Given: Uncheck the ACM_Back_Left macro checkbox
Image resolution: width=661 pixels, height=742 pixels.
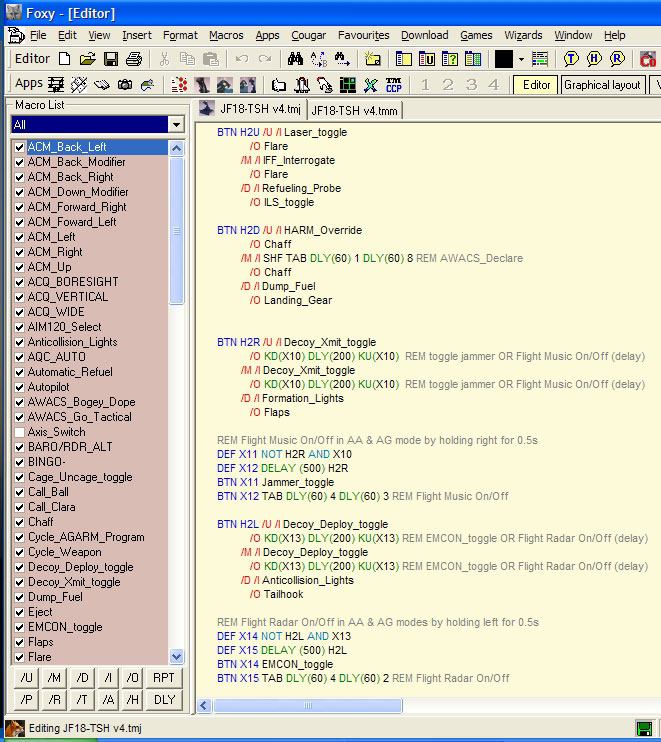Looking at the screenshot, I should (19, 147).
